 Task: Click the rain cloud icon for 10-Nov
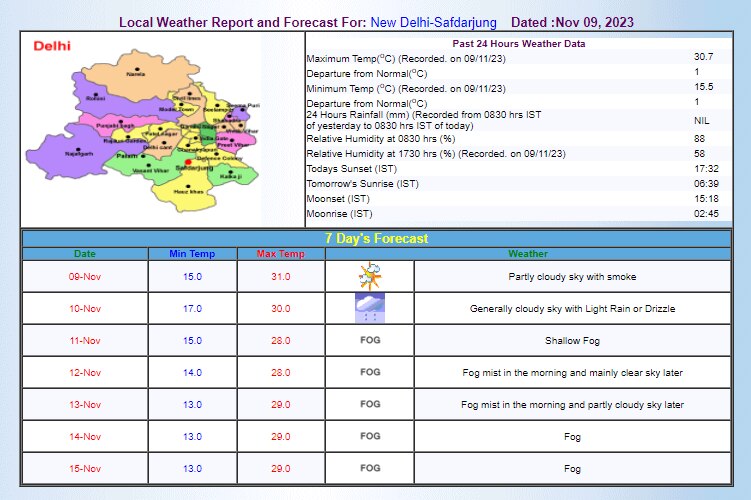[370, 308]
